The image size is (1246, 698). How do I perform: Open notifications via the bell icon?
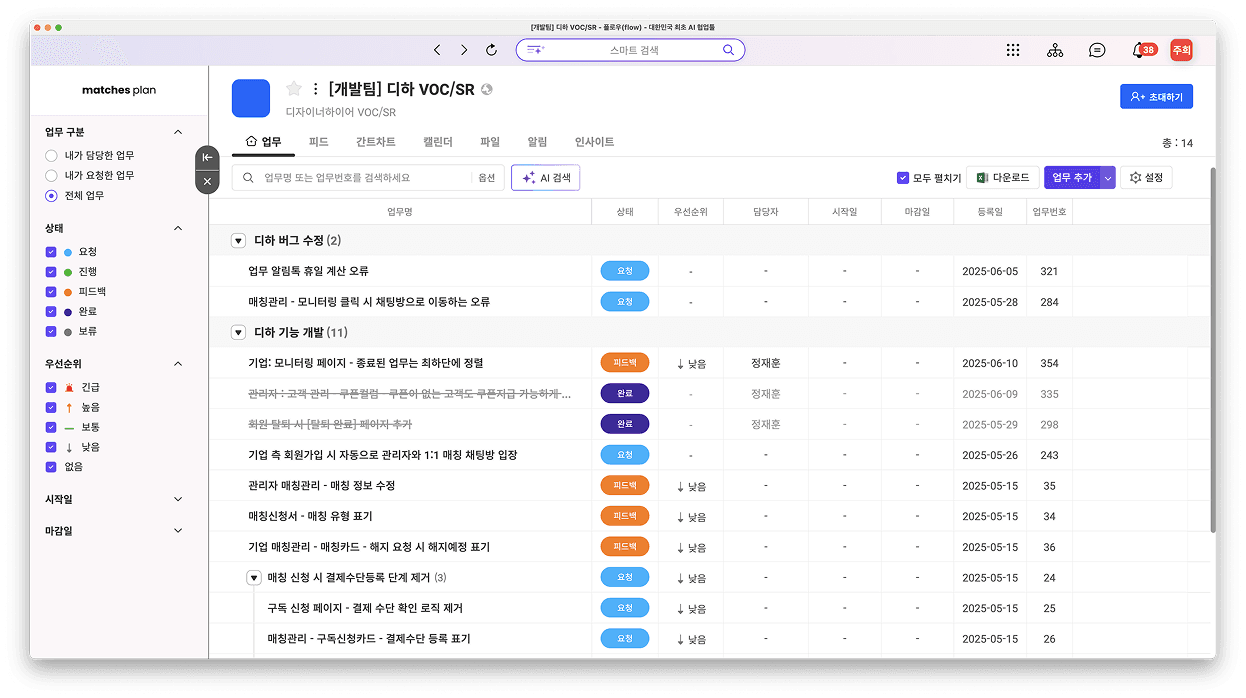coord(1137,50)
